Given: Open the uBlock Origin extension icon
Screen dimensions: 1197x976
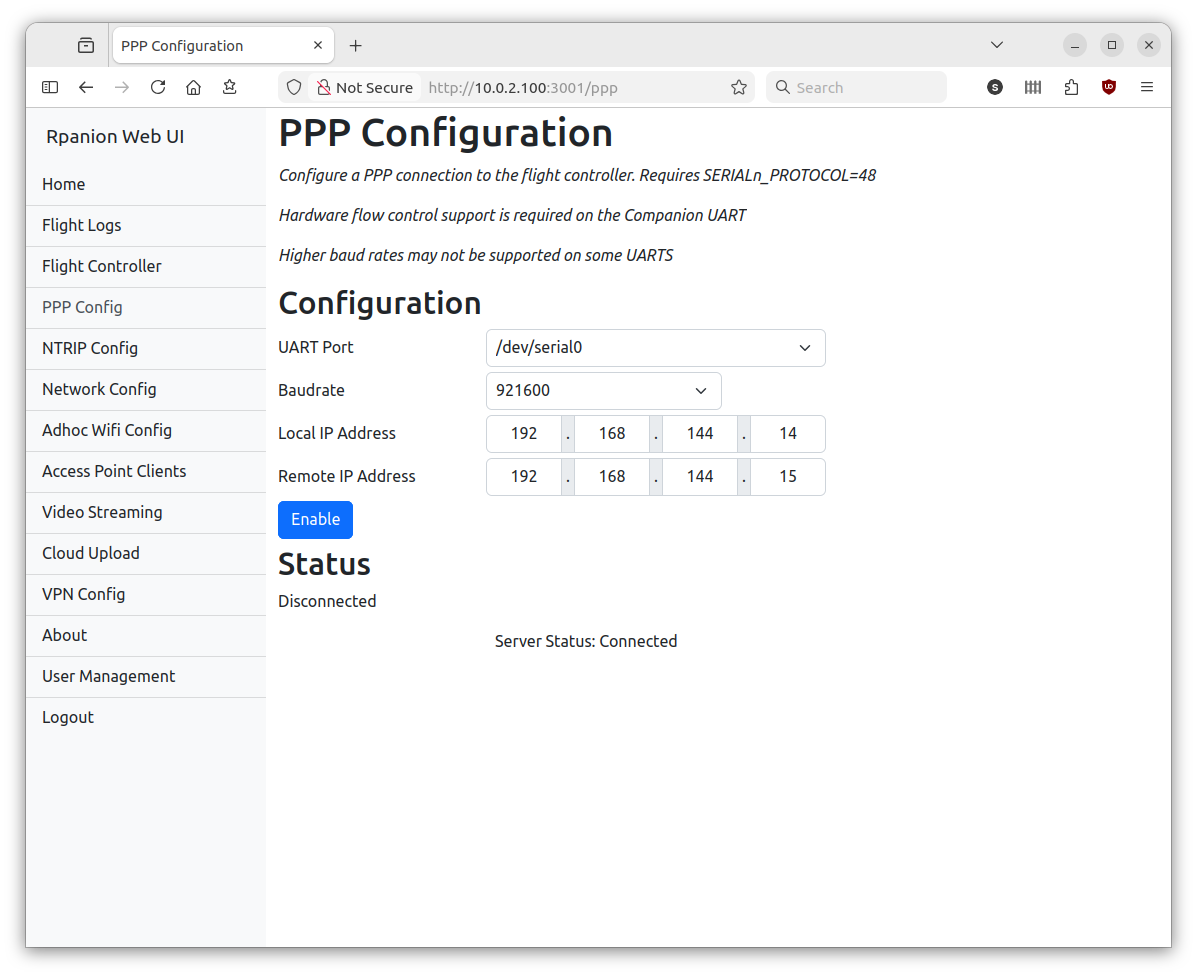Looking at the screenshot, I should pyautogui.click(x=1109, y=87).
